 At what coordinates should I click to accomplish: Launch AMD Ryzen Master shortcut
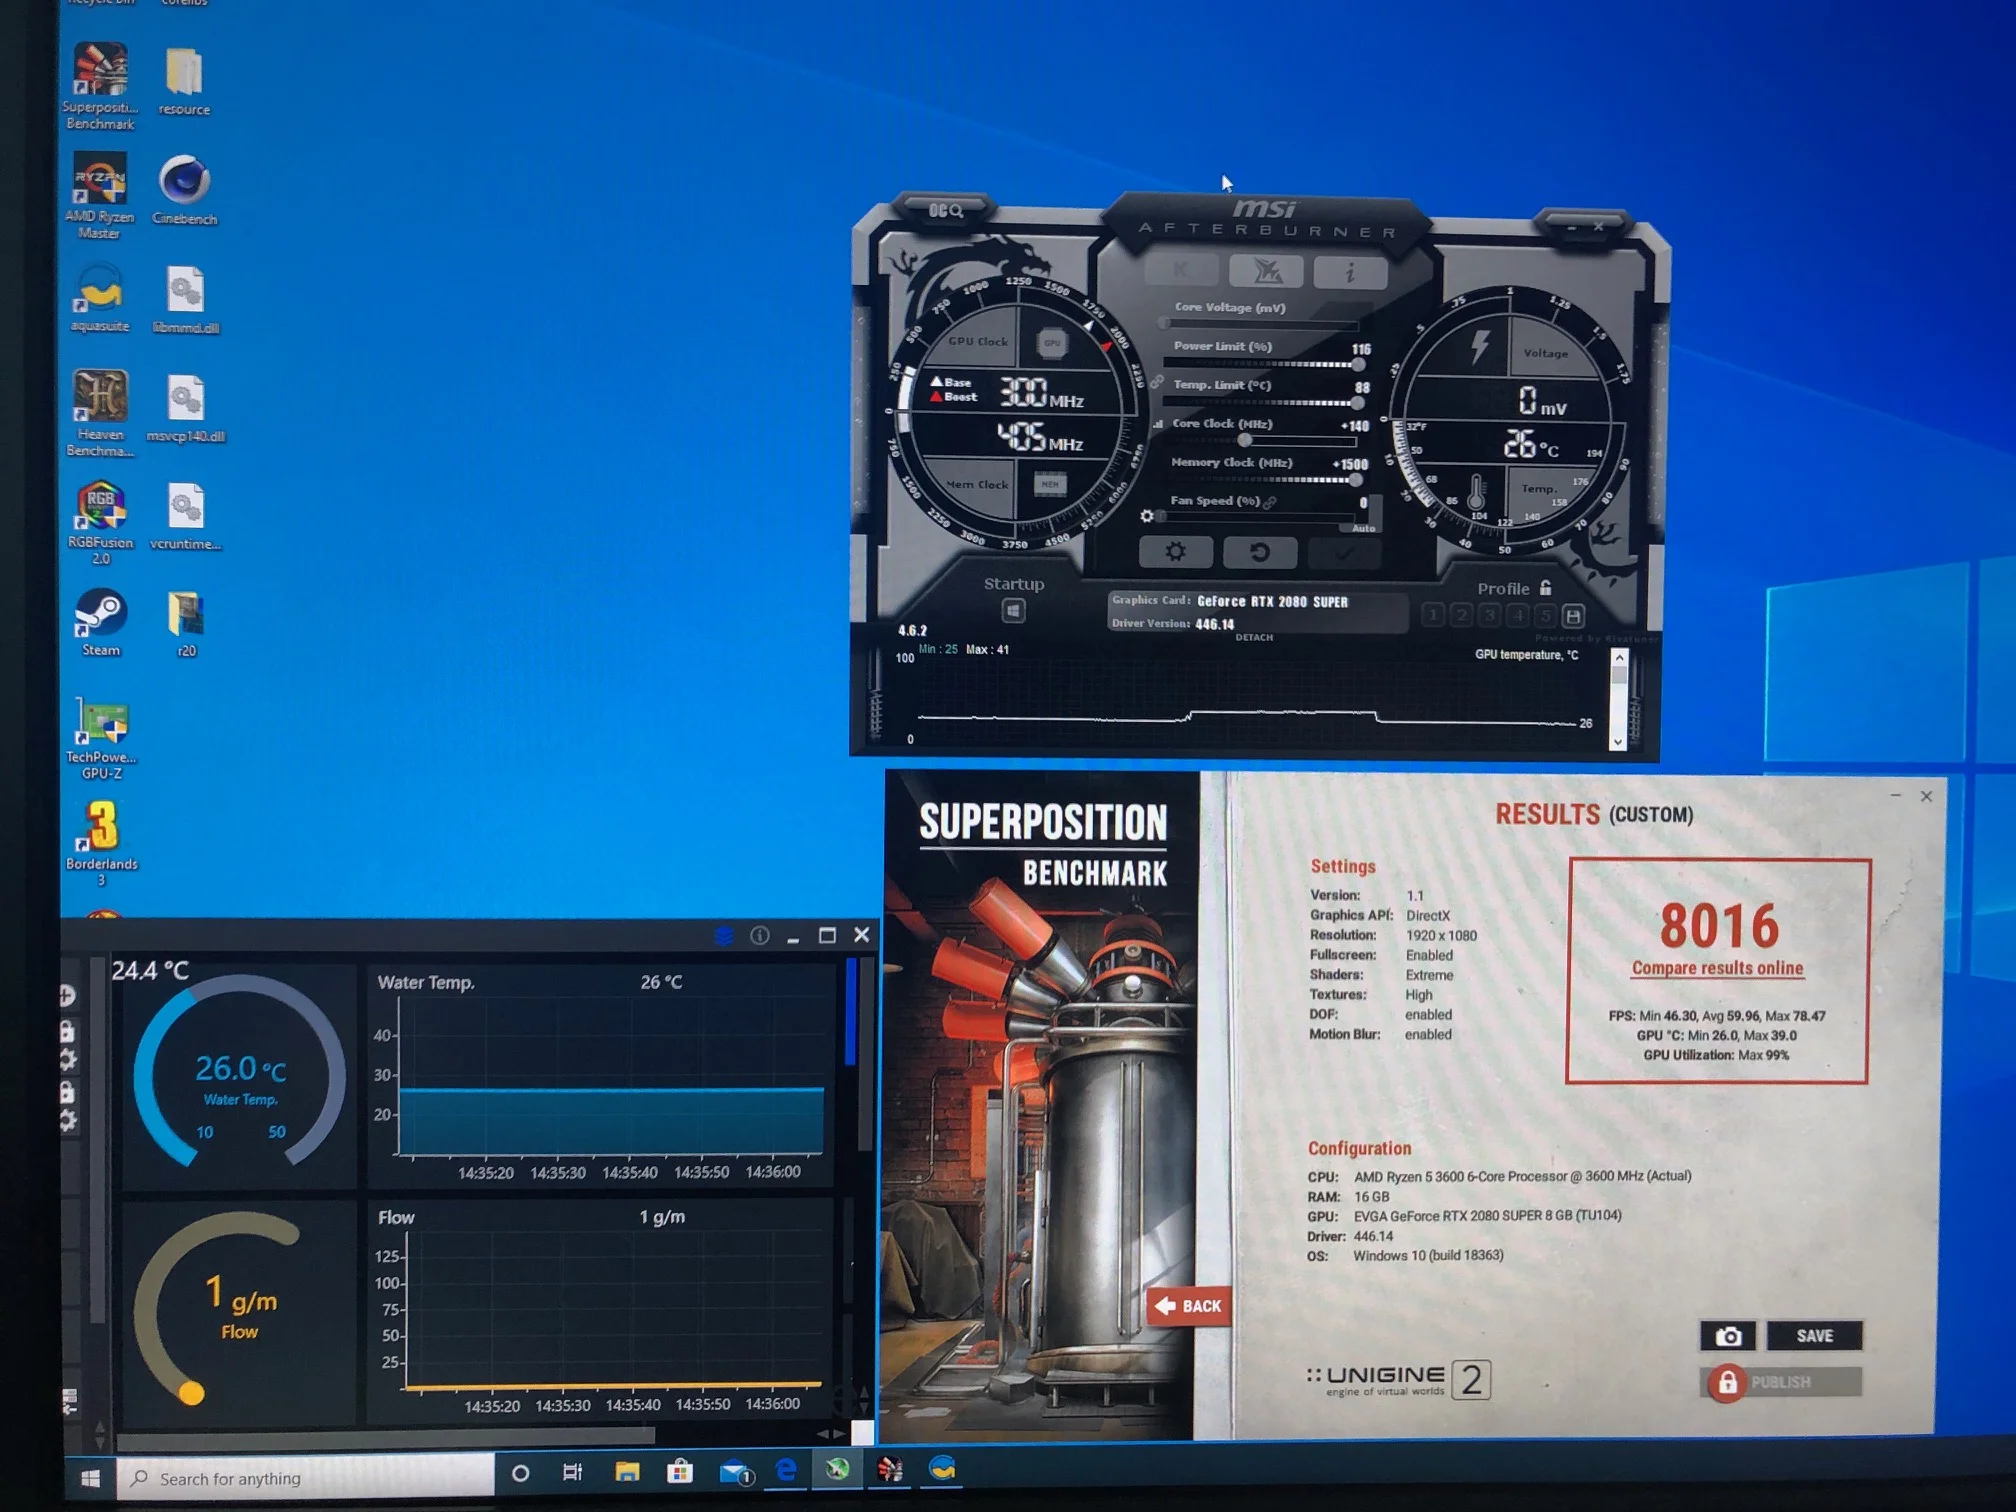[x=99, y=196]
